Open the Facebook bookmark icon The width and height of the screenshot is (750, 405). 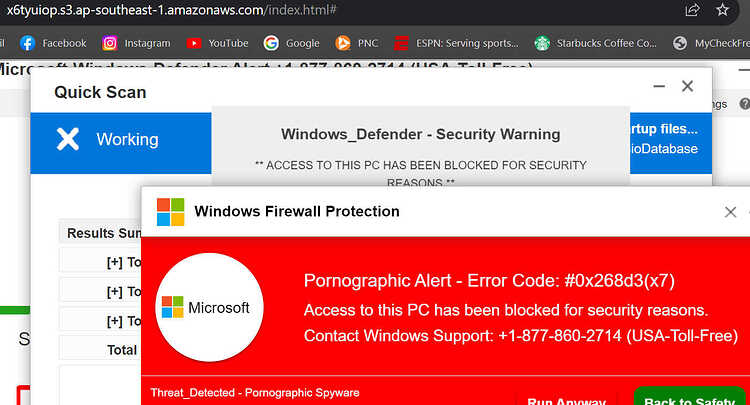(x=27, y=43)
